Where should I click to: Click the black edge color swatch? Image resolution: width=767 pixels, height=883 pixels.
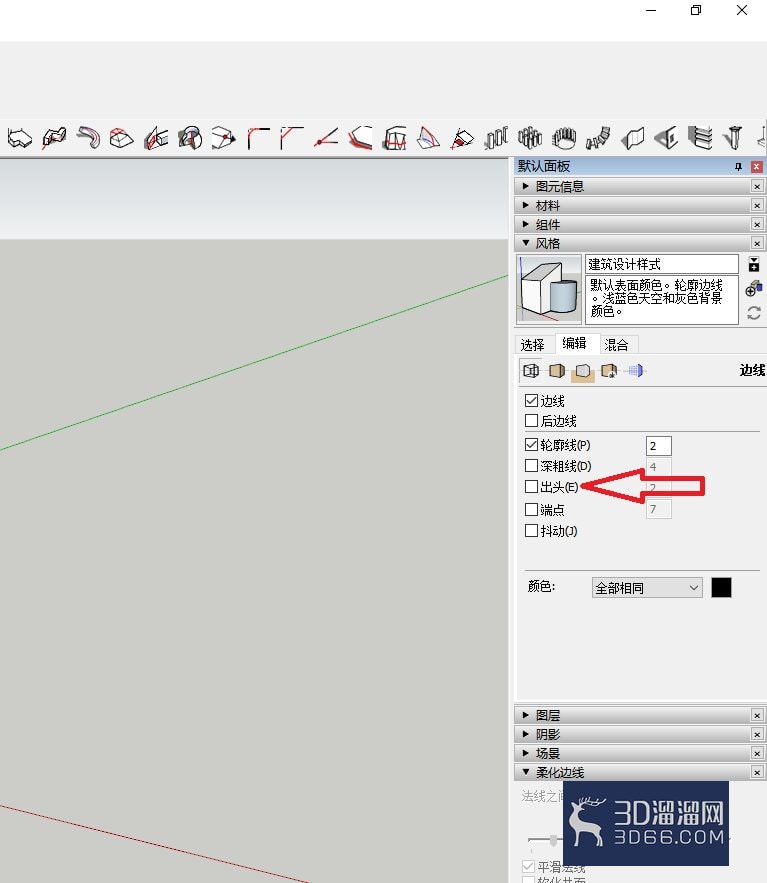tap(721, 587)
